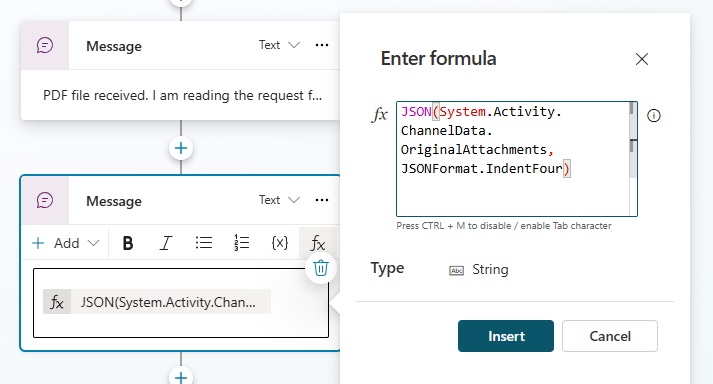Expand Text dropdown on first Message node
This screenshot has height=384, width=713.
click(279, 45)
